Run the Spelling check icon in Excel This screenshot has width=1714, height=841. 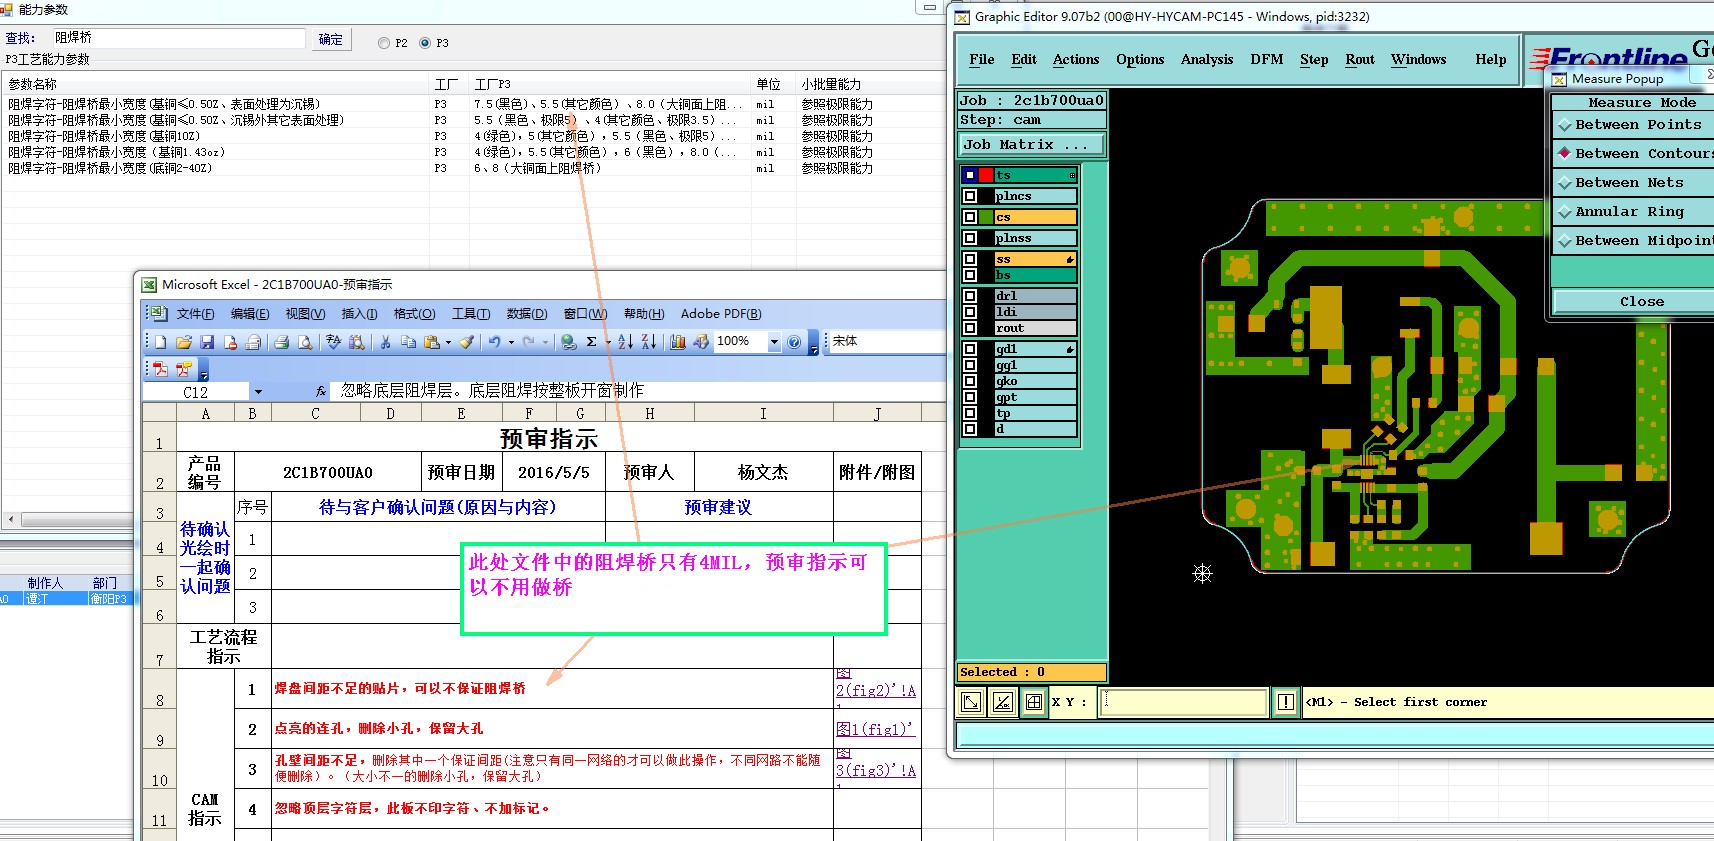334,342
